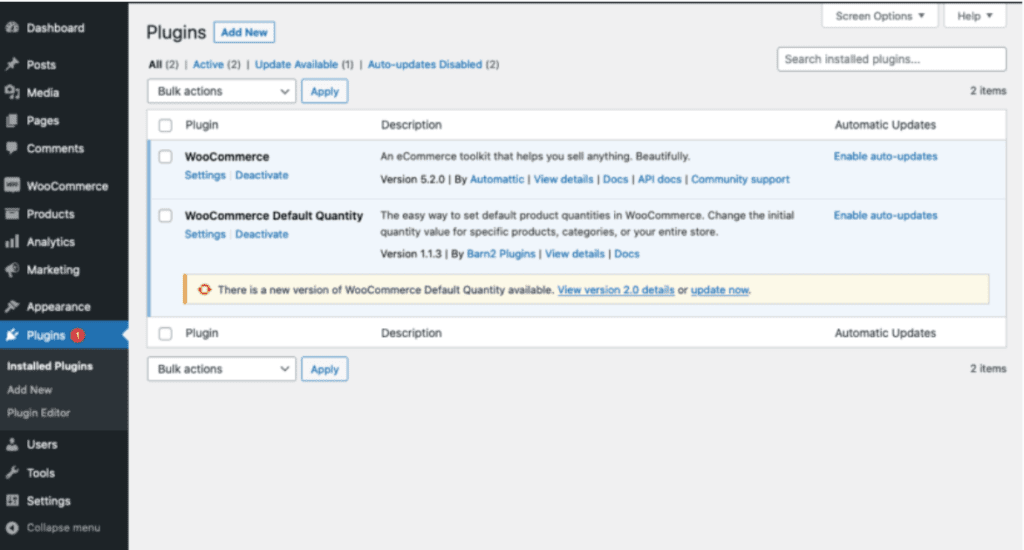Open Appearance menu in sidebar
Viewport: 1024px width, 550px height.
[58, 307]
